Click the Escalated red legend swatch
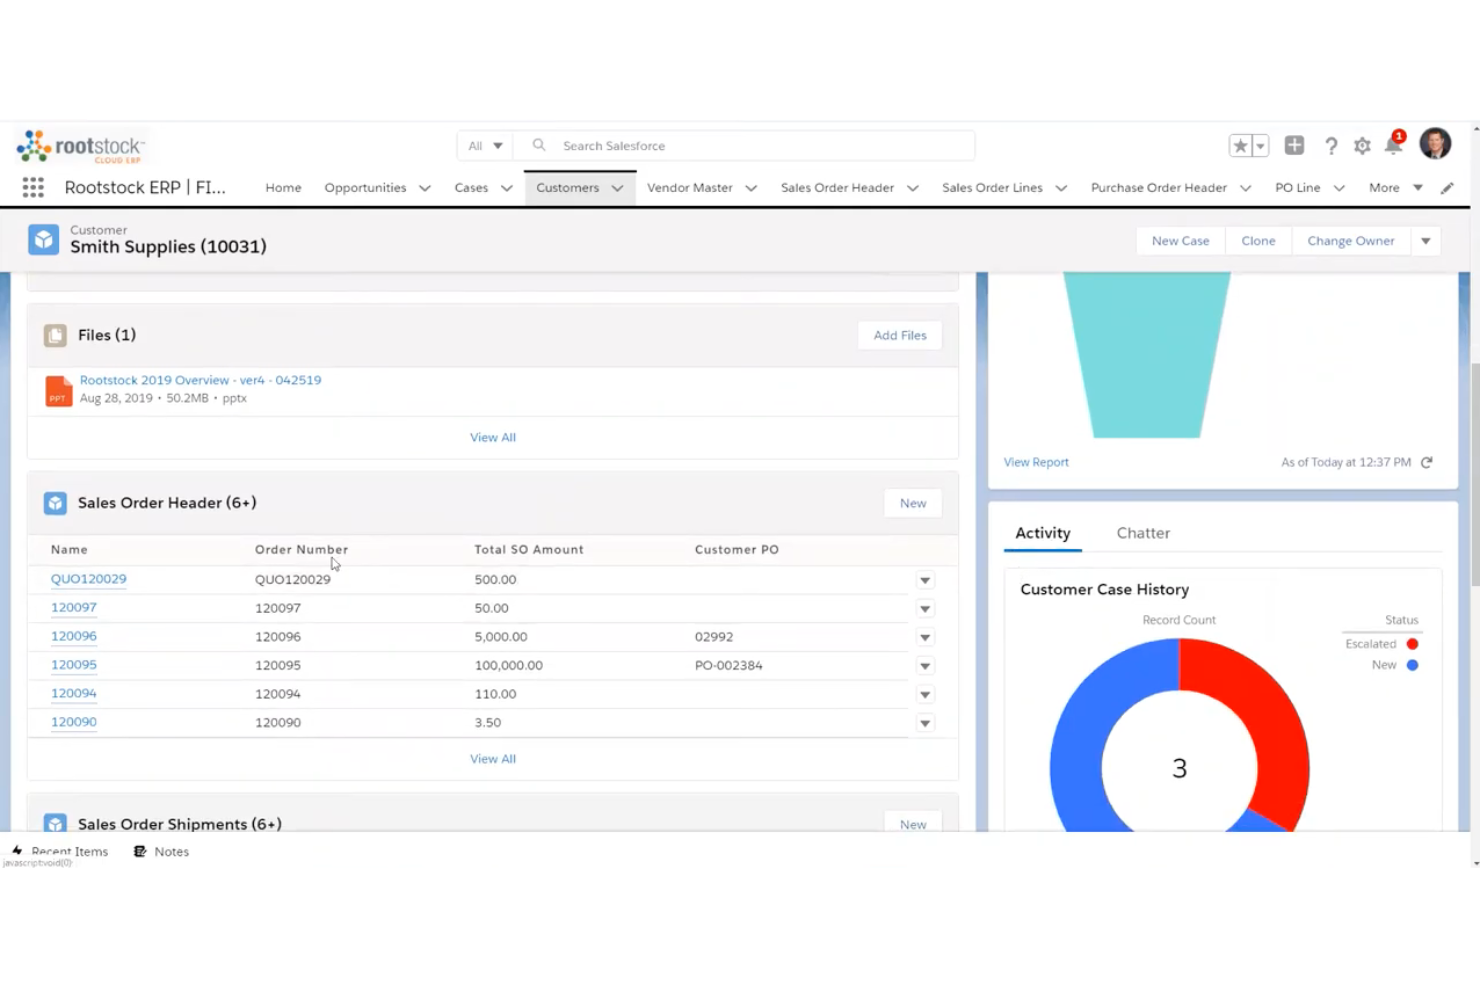The width and height of the screenshot is (1480, 987). tap(1412, 644)
